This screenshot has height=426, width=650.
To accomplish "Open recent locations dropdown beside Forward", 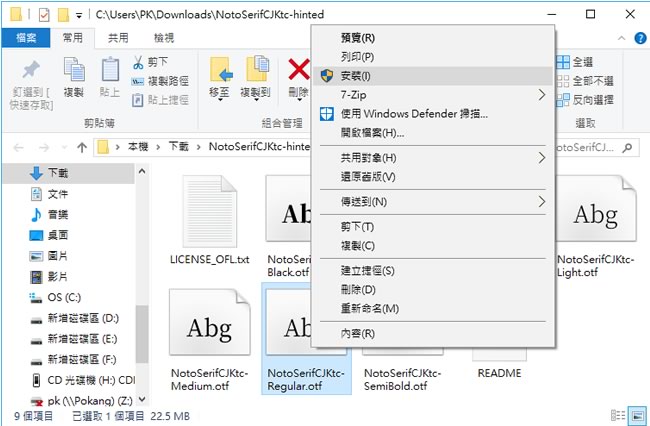I will pyautogui.click(x=64, y=148).
